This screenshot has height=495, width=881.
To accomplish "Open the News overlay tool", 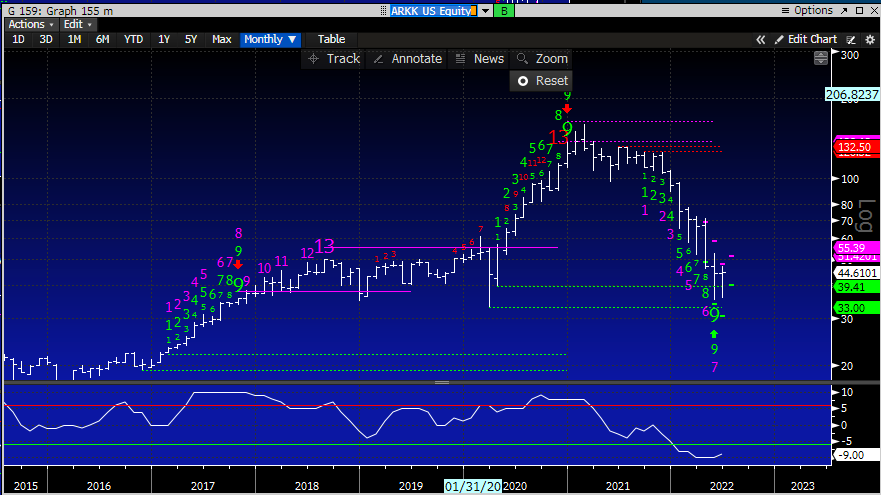I will [x=479, y=59].
